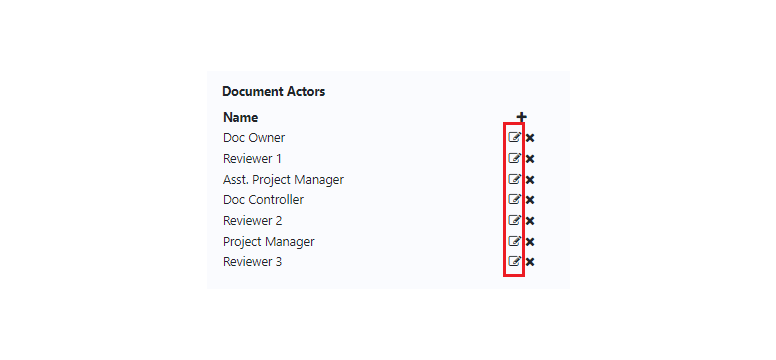Select the Reviewer 3 row label
The width and height of the screenshot is (776, 360).
252,261
